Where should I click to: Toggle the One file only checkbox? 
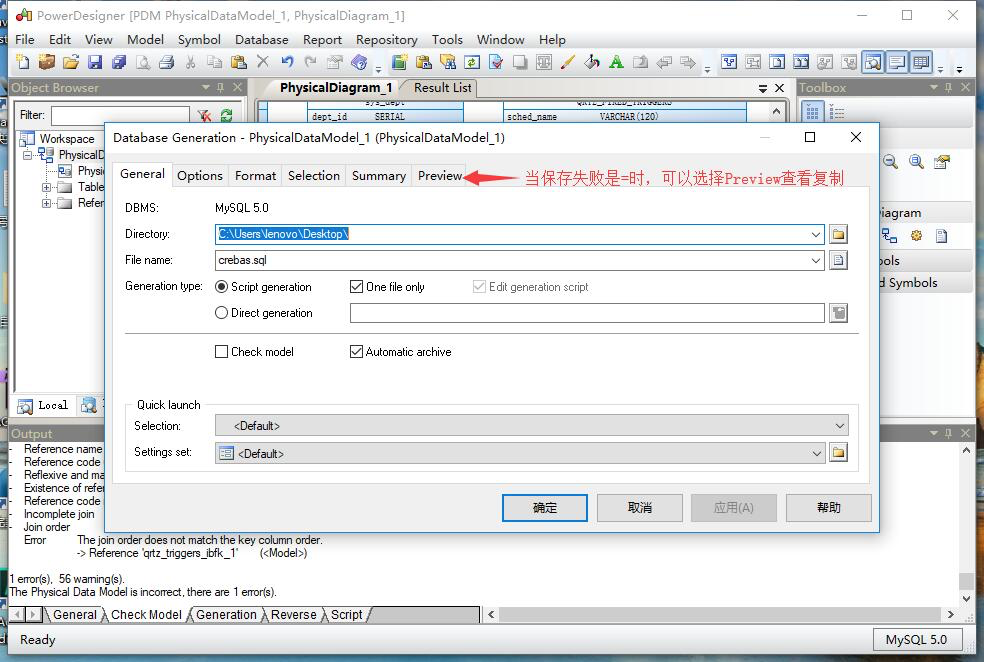pos(356,287)
